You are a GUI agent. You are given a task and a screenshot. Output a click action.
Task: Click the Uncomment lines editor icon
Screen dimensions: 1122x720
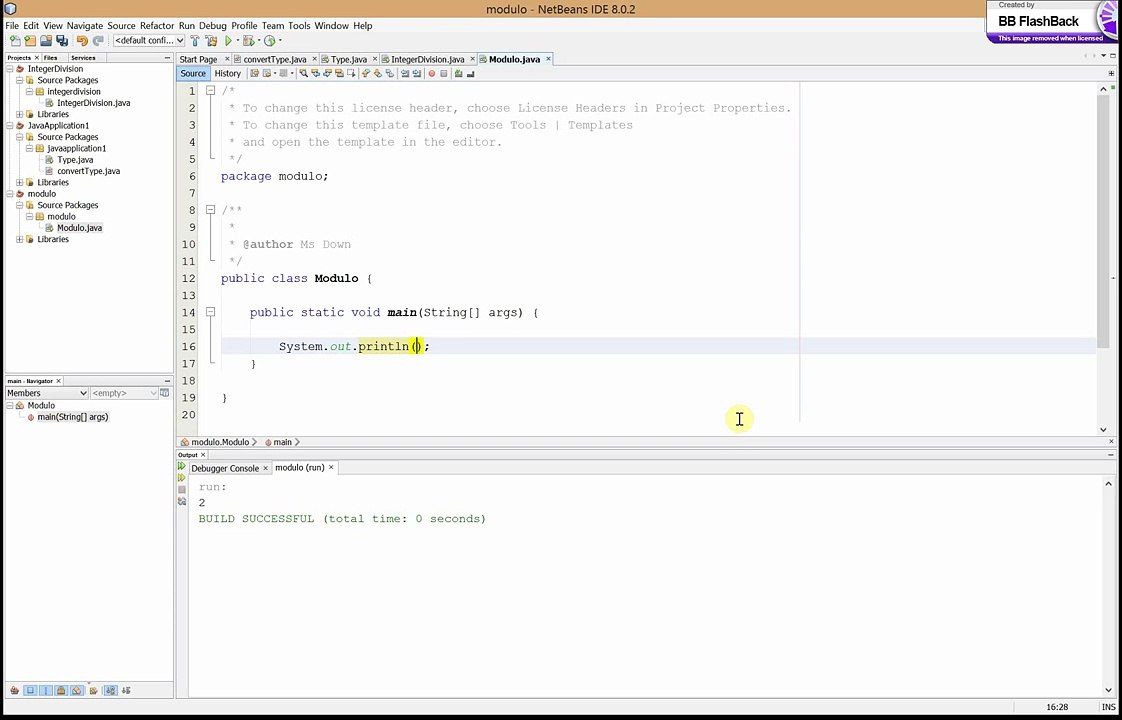click(x=471, y=73)
